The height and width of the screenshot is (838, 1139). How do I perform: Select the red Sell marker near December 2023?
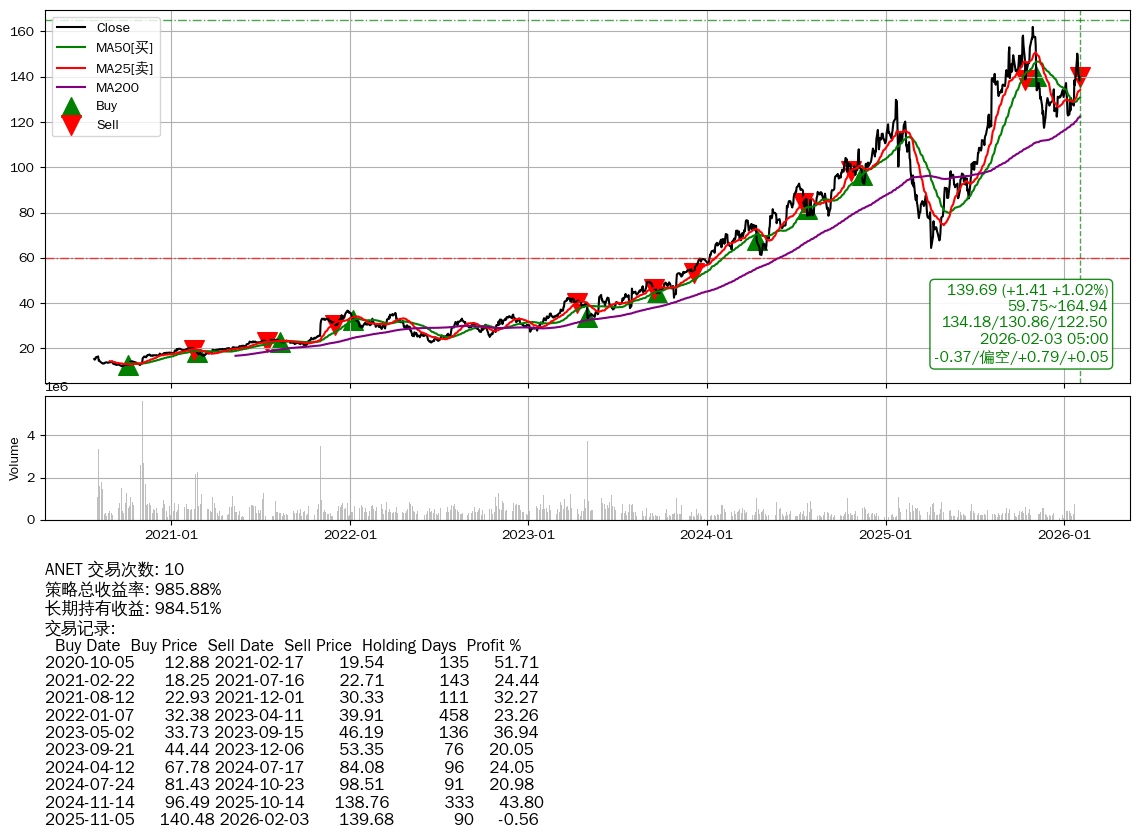coord(693,272)
